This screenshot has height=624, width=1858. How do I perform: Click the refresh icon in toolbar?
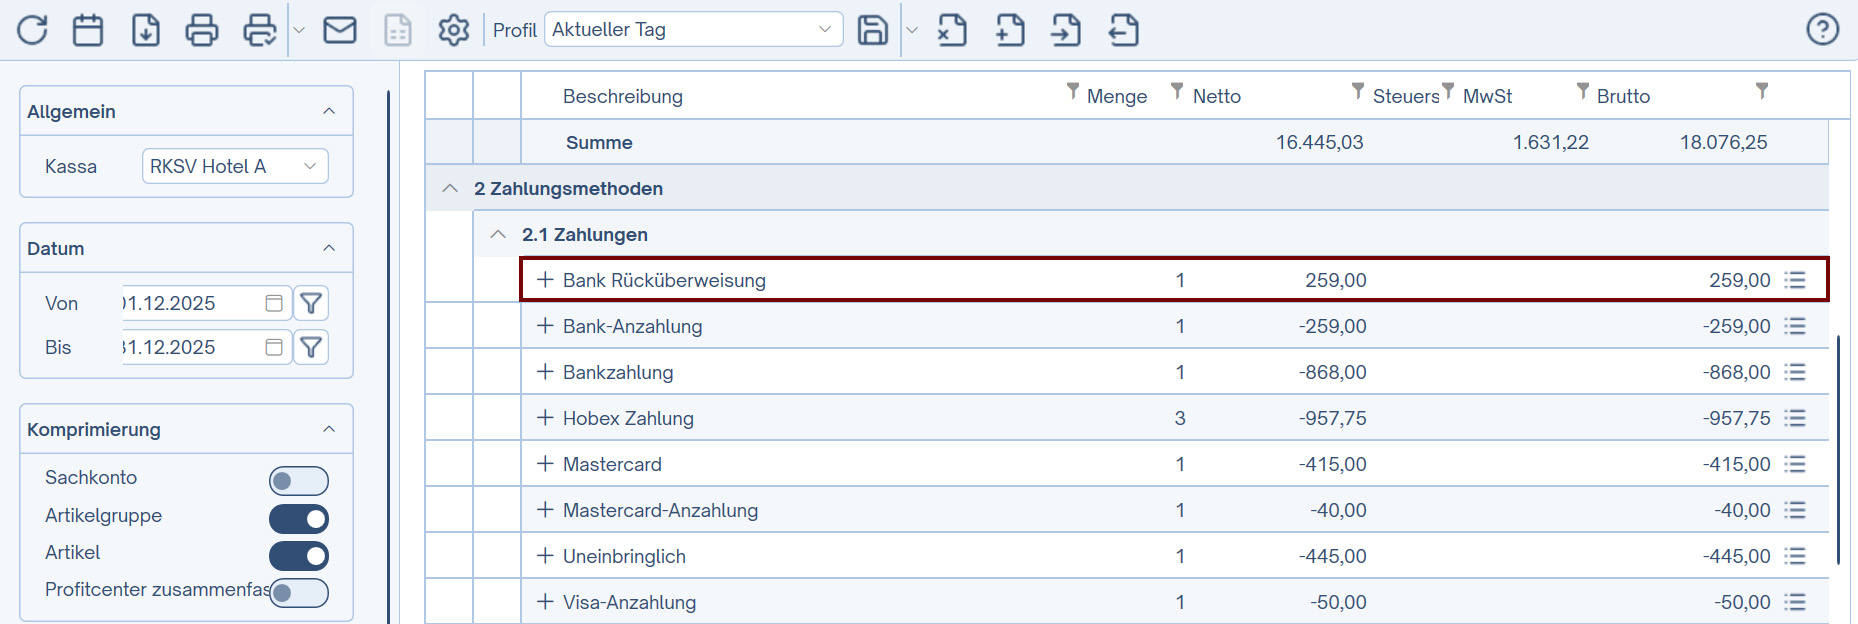pyautogui.click(x=32, y=30)
